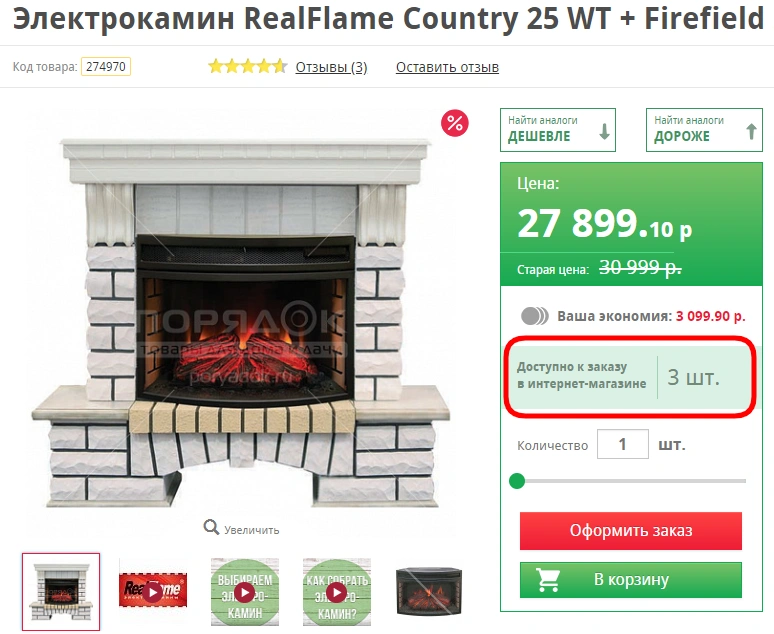Click the down arrow on Найти аналоги дешевле
The height and width of the screenshot is (634, 774).
pyautogui.click(x=604, y=131)
